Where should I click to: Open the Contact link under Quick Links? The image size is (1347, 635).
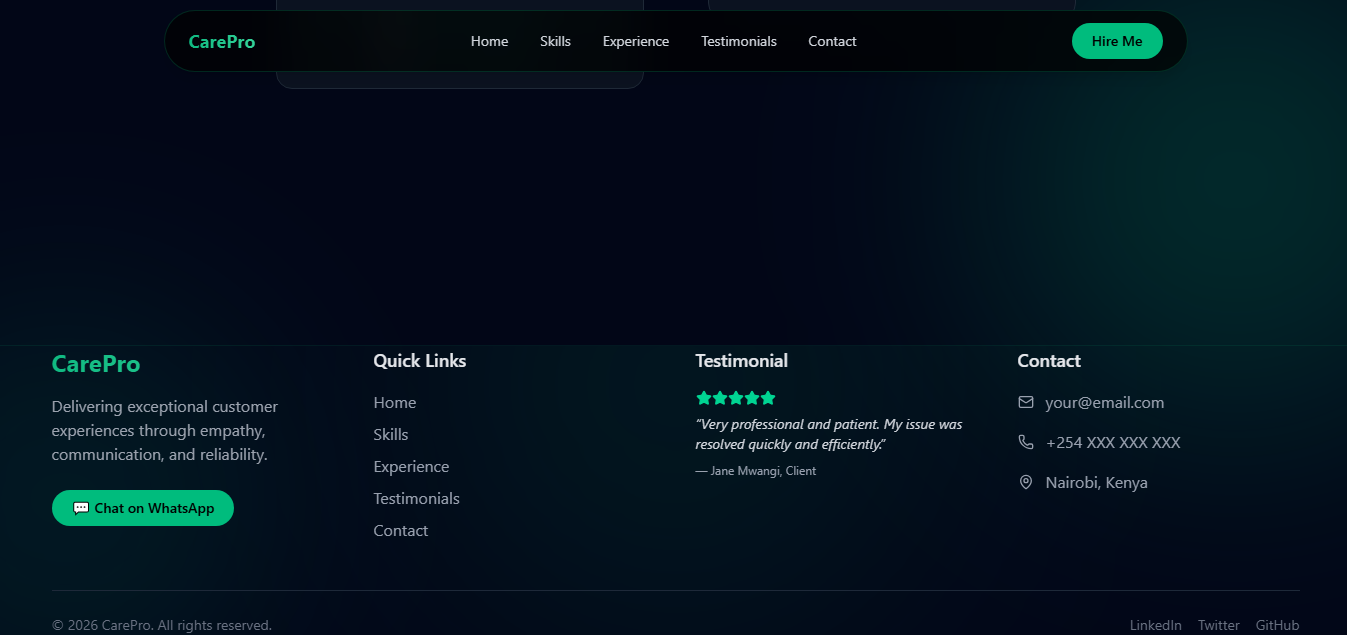click(x=401, y=530)
